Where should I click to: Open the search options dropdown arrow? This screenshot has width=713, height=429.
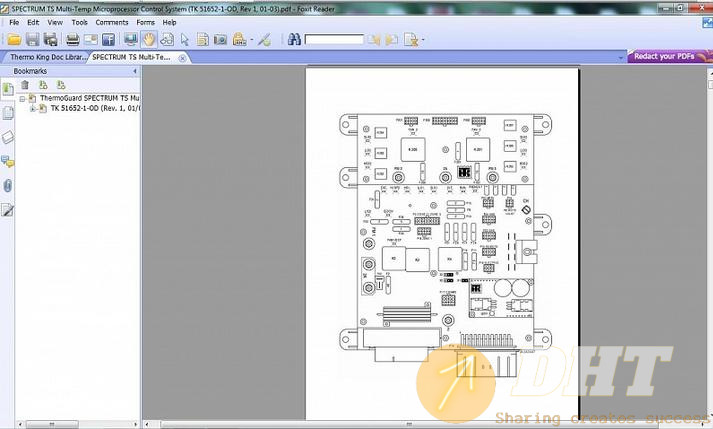(x=423, y=40)
